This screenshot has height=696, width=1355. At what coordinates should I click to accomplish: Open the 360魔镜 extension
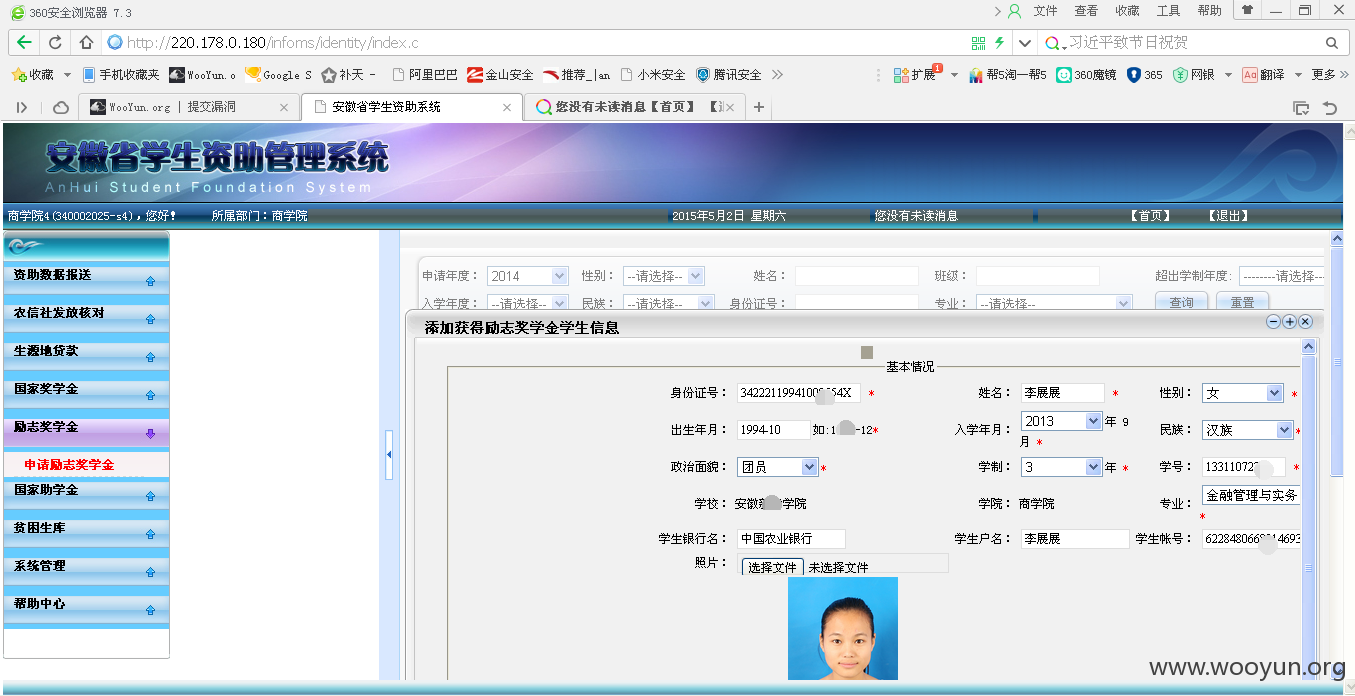click(x=1086, y=75)
